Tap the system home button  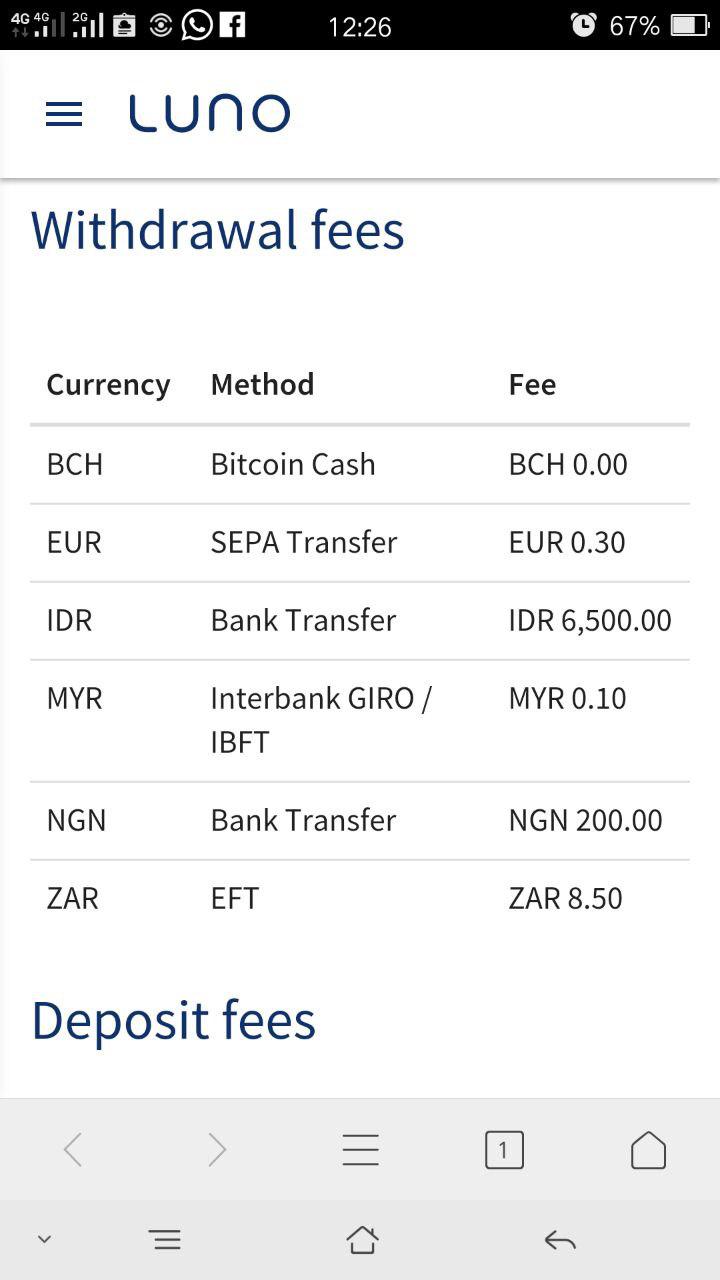(x=362, y=1240)
